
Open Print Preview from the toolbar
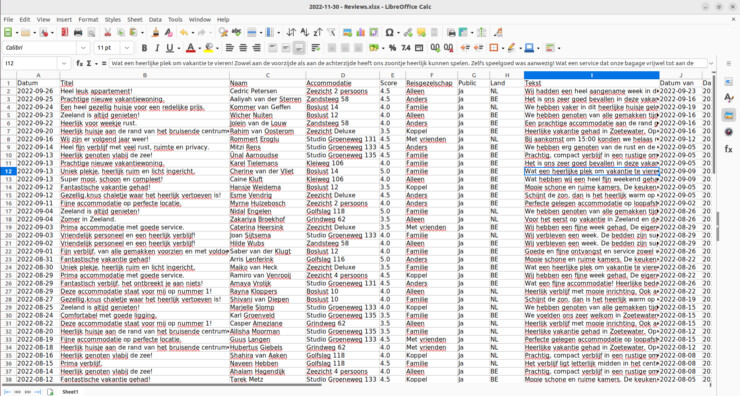[x=91, y=33]
